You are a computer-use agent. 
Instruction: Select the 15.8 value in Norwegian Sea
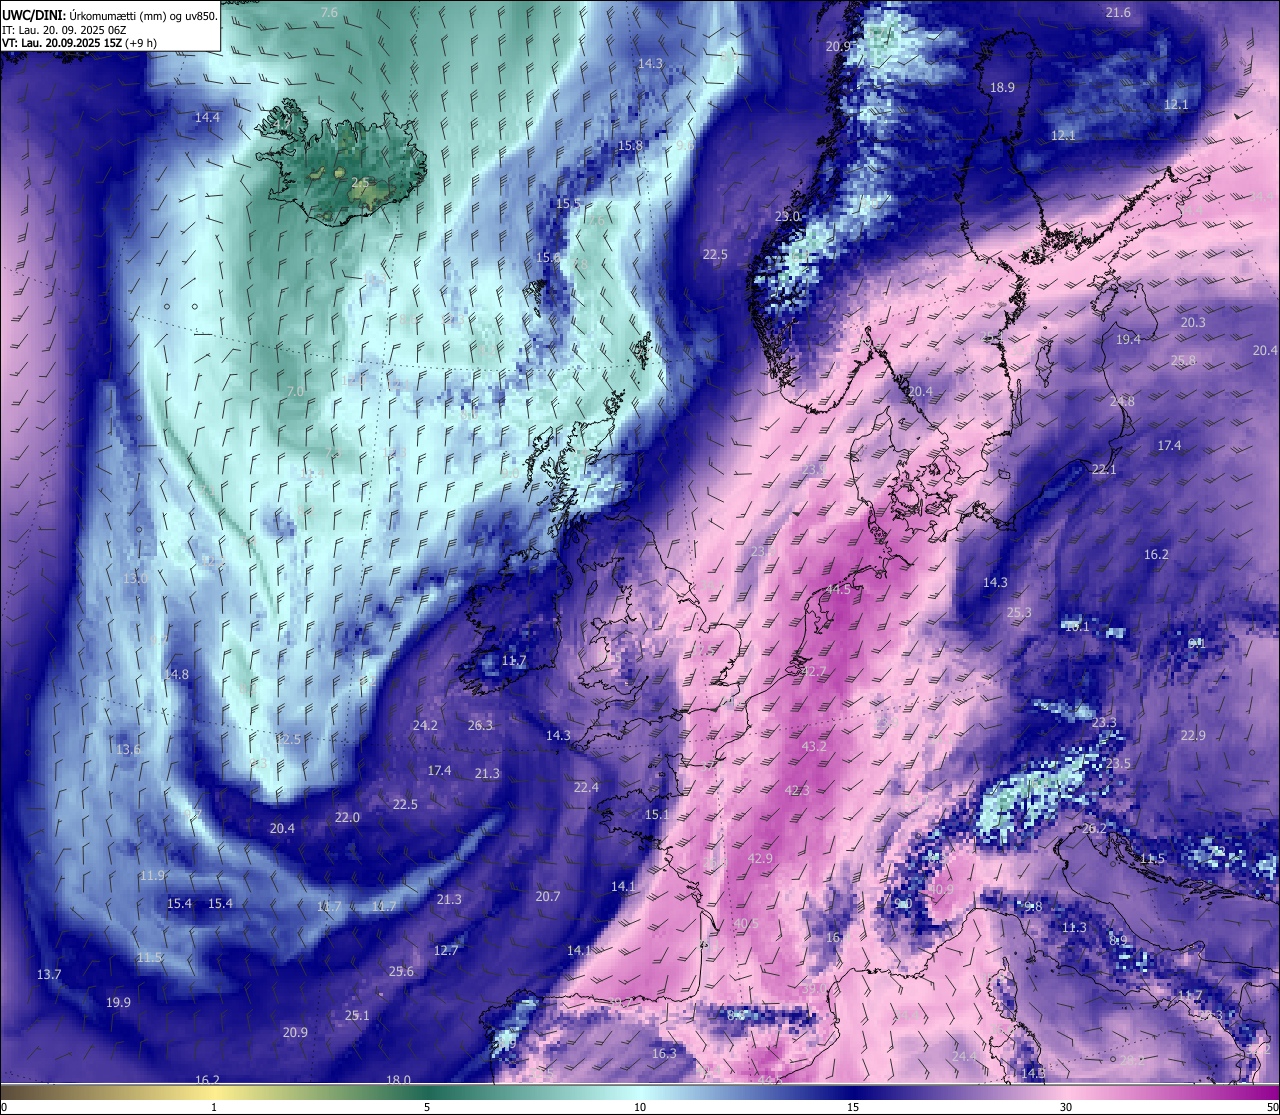pyautogui.click(x=630, y=145)
